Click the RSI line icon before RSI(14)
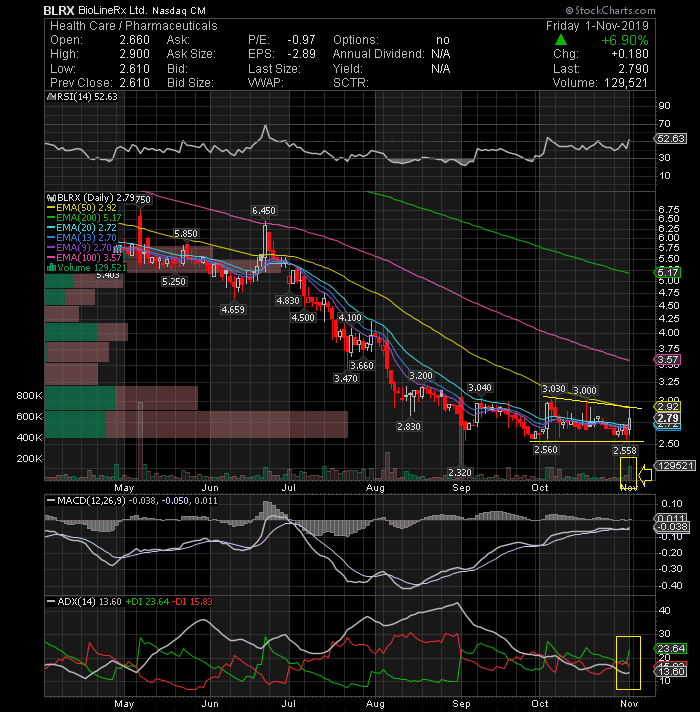This screenshot has height=712, width=700. point(51,97)
